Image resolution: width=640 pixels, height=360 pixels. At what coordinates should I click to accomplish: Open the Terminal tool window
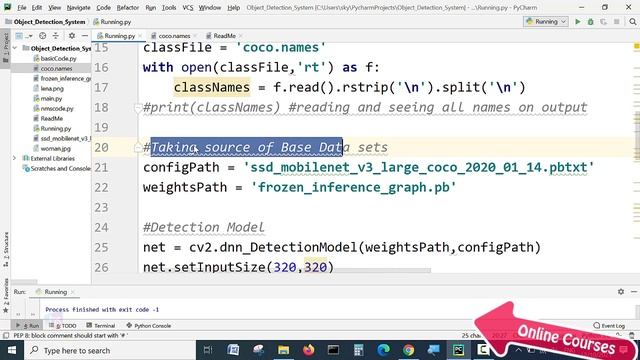pyautogui.click(x=101, y=326)
